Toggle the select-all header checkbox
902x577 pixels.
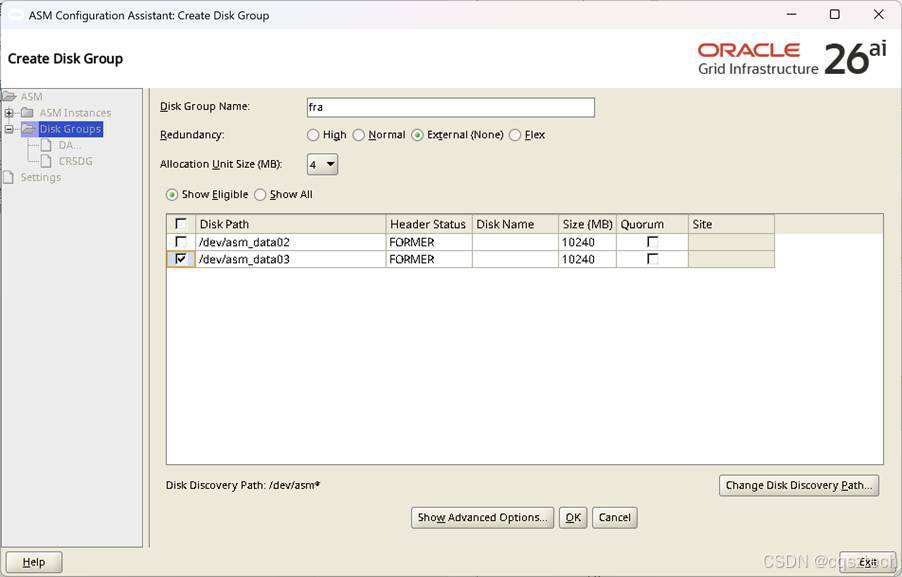tap(181, 223)
